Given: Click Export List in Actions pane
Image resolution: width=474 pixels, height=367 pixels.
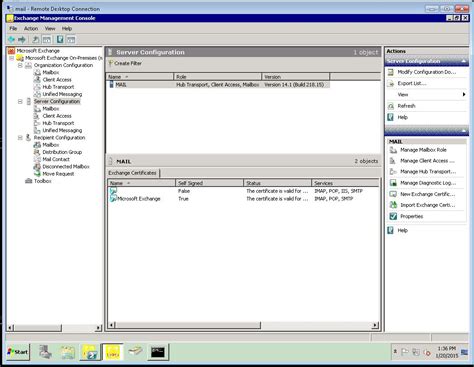Looking at the screenshot, I should coord(412,83).
